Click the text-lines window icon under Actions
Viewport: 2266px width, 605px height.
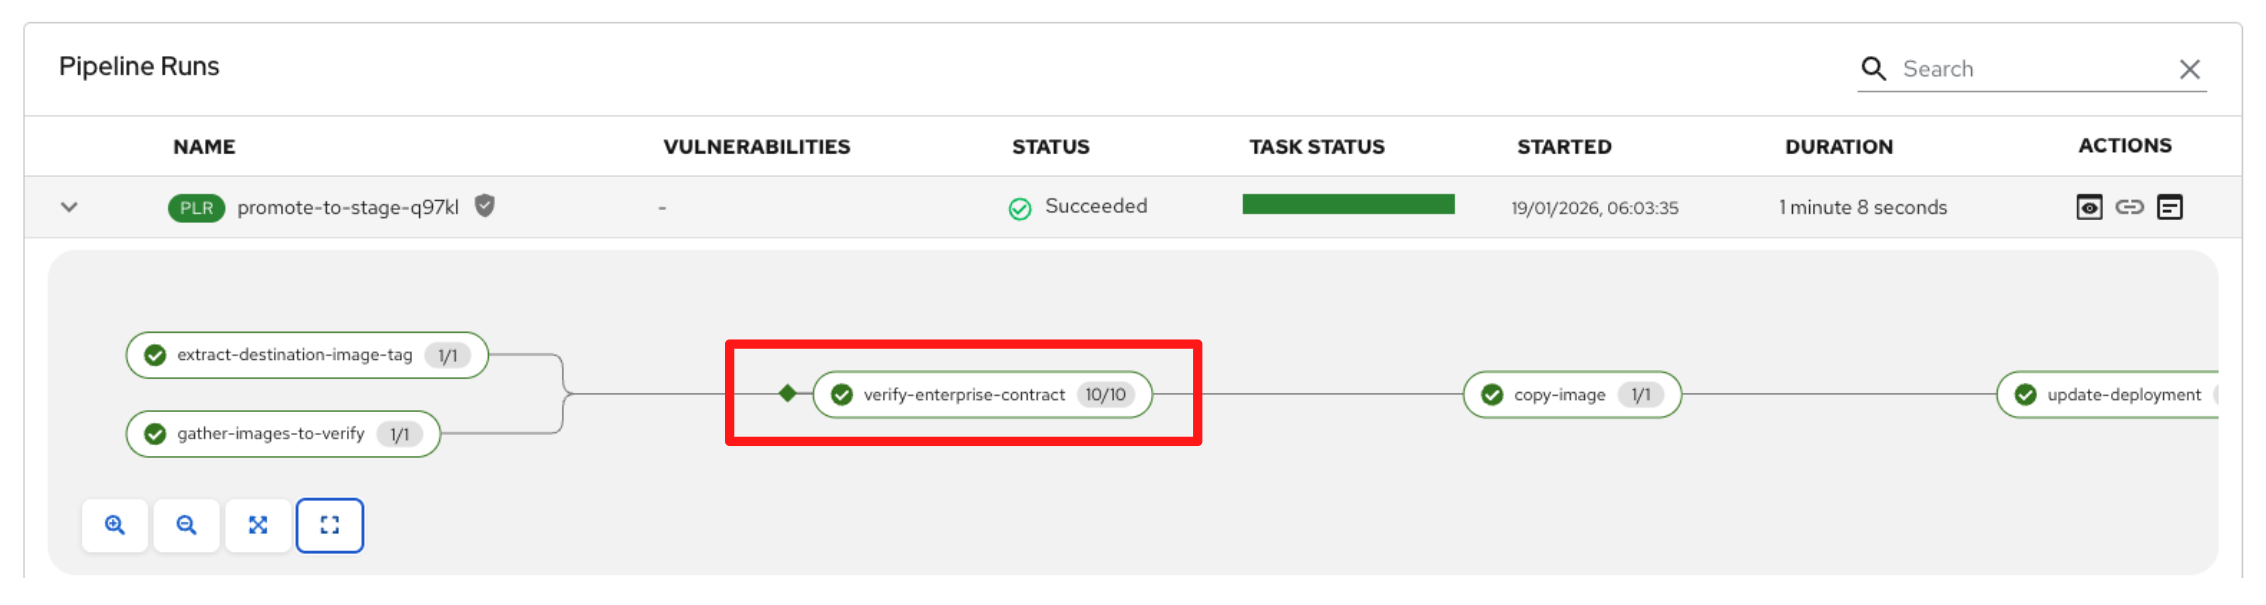pyautogui.click(x=2170, y=207)
